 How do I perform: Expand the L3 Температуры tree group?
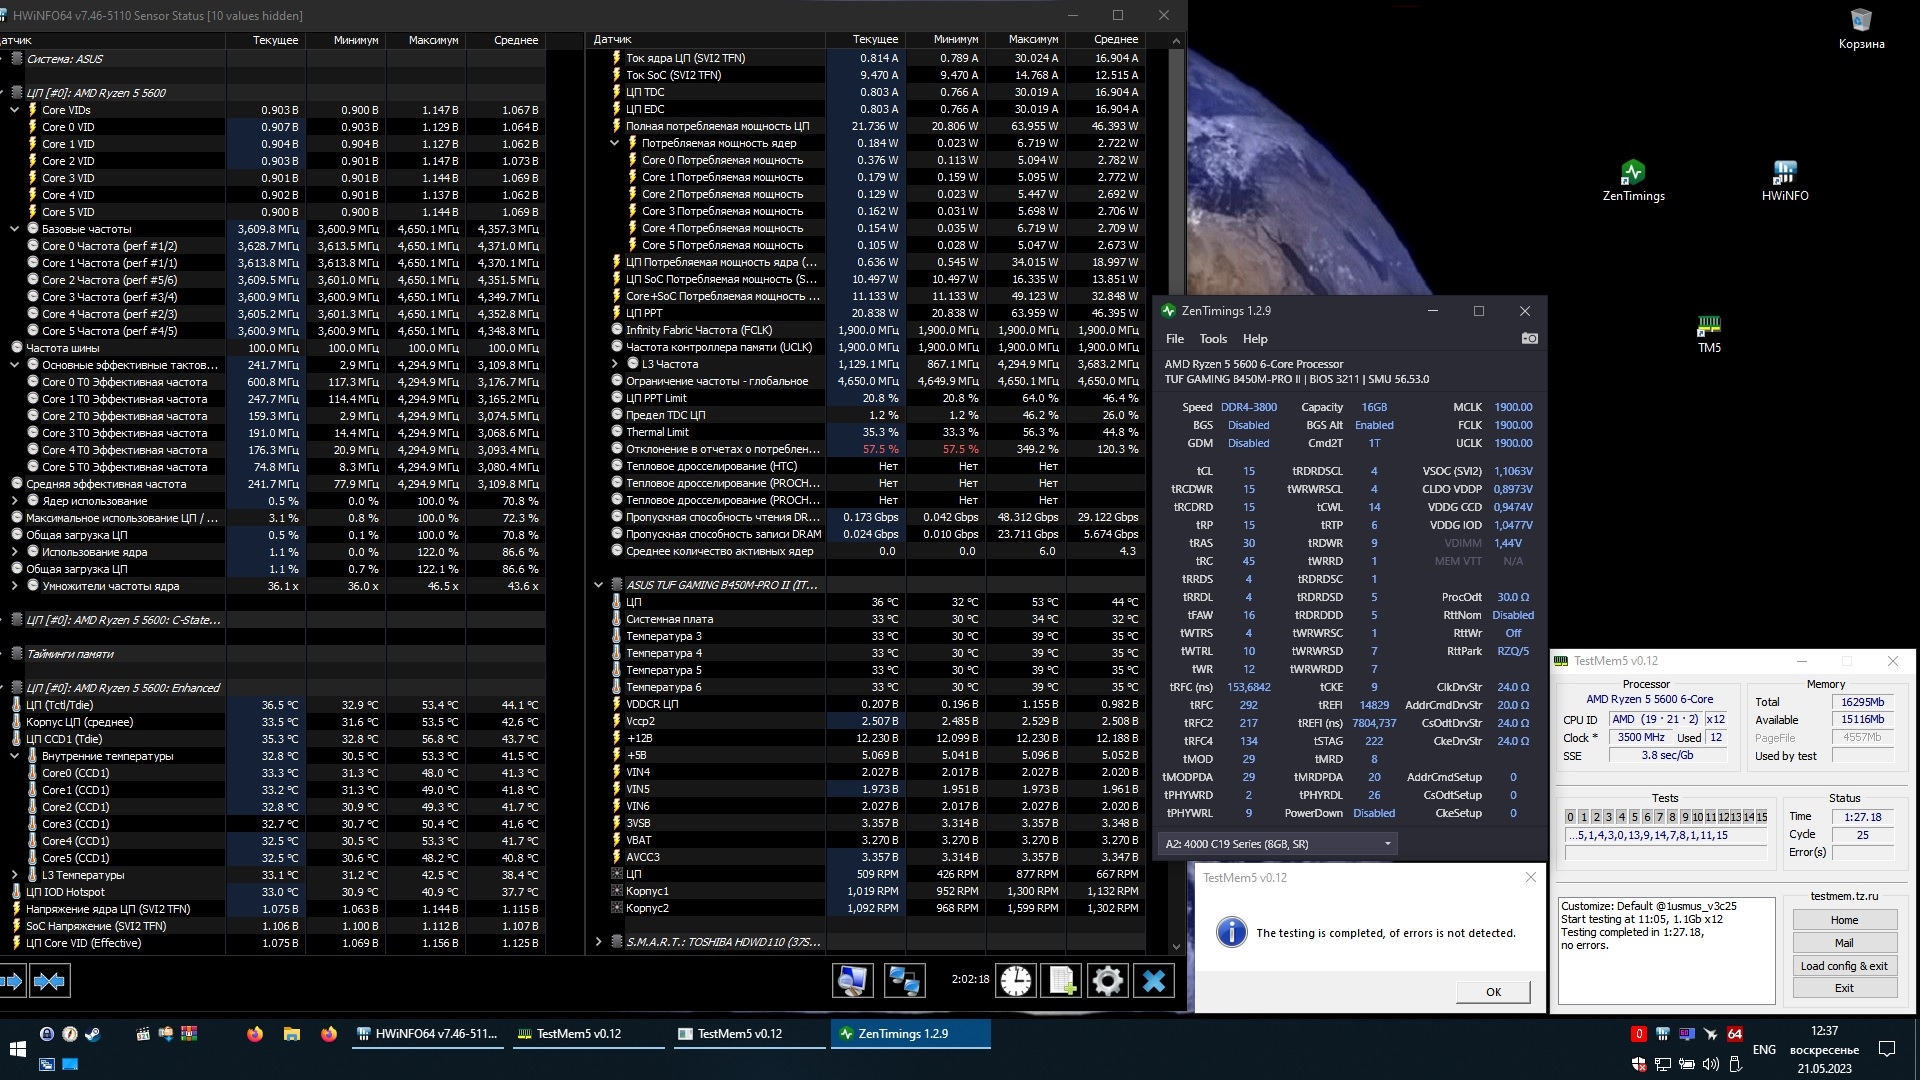pyautogui.click(x=15, y=875)
